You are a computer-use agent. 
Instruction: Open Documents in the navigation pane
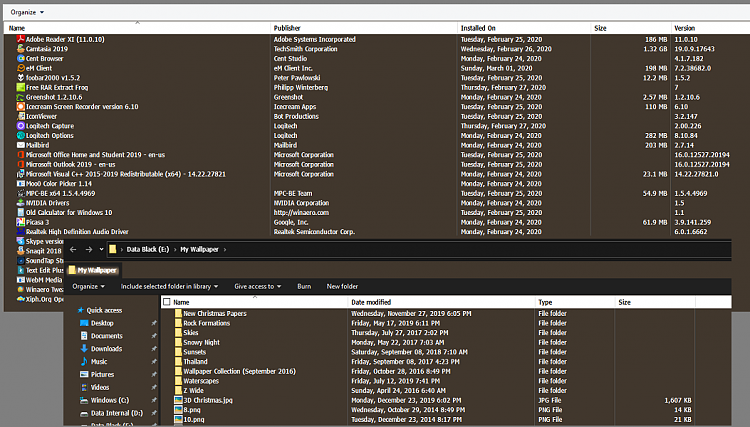[x=107, y=336]
